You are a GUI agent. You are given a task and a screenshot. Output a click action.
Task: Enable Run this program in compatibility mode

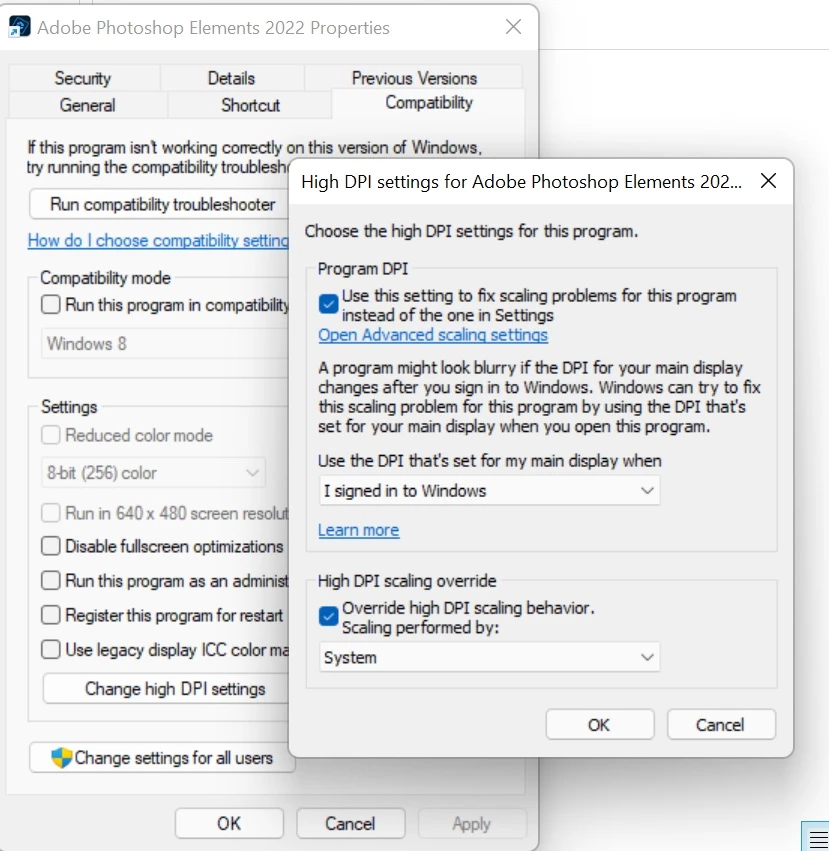click(x=50, y=304)
